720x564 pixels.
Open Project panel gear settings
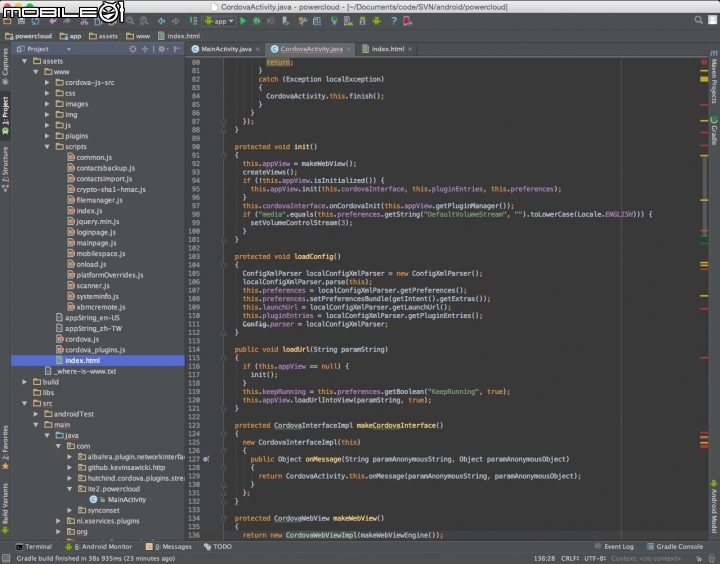pyautogui.click(x=162, y=49)
